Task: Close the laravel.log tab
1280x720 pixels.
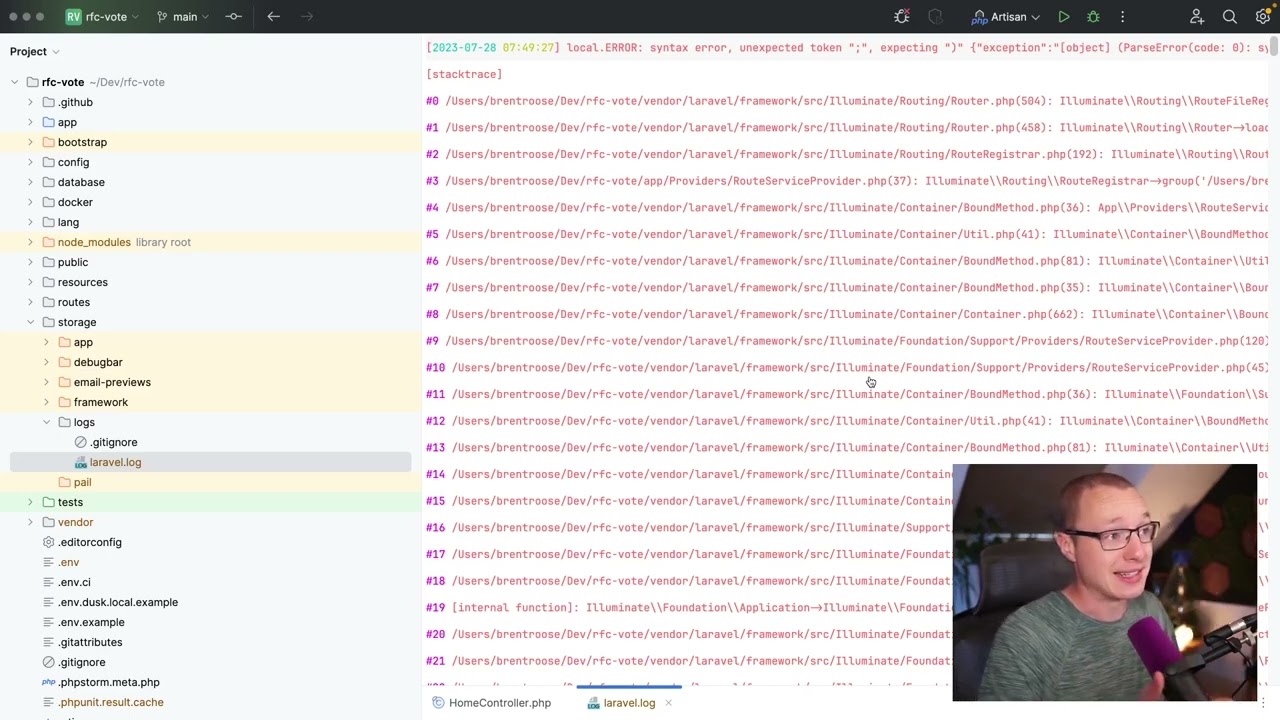Action: click(x=668, y=703)
